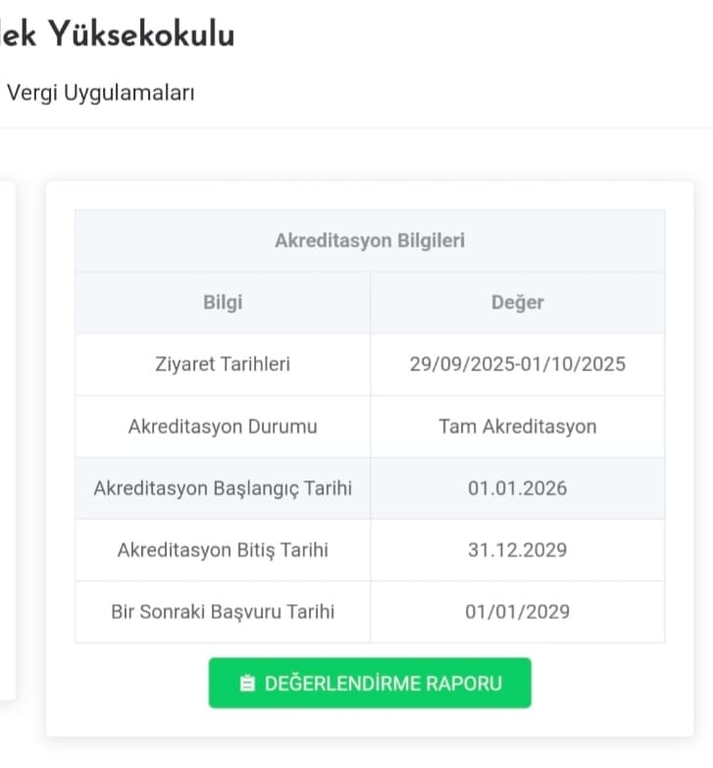Image resolution: width=713 pixels, height=768 pixels.
Task: Click the Bir Sonraki Başvuru Tarihi label
Action: (x=222, y=611)
